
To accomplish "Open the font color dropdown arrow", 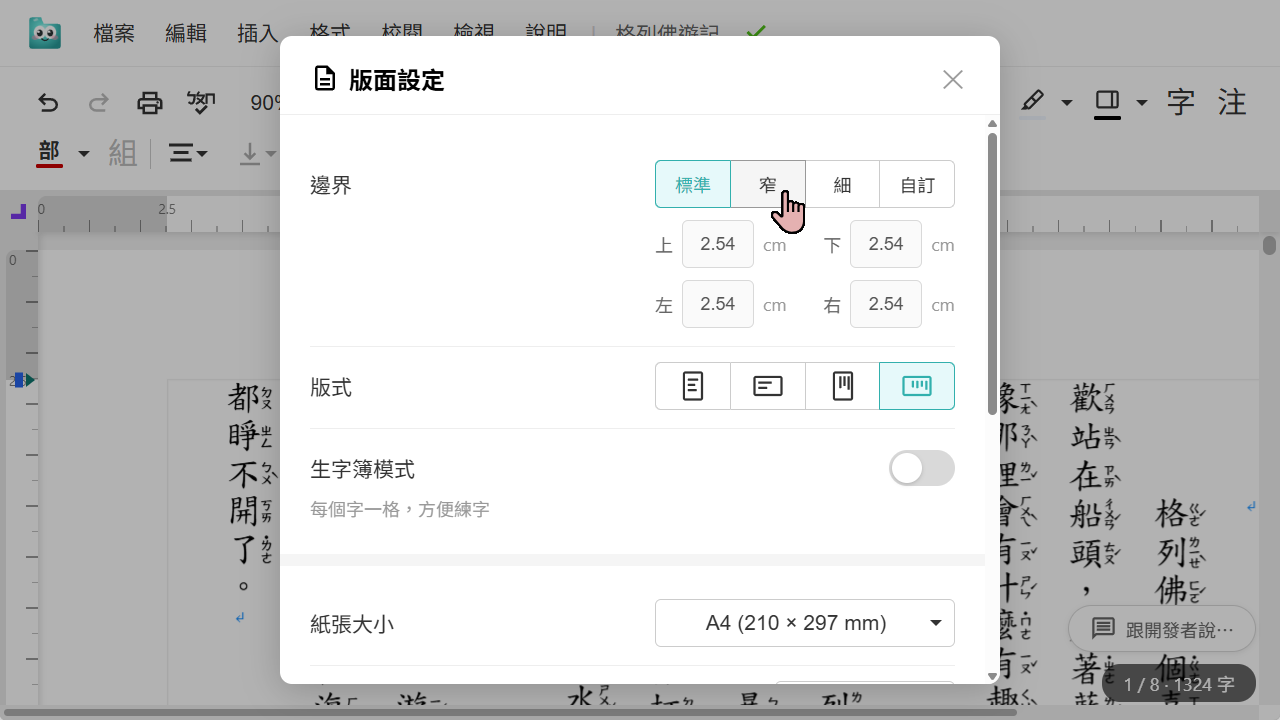I will click(84, 154).
